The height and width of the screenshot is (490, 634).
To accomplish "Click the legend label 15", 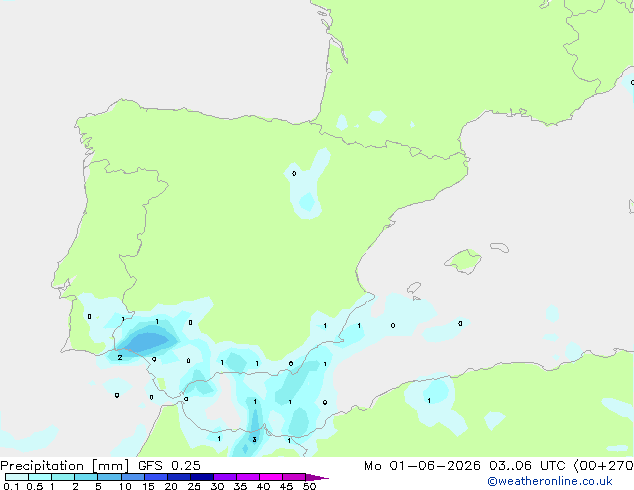I will [148, 486].
